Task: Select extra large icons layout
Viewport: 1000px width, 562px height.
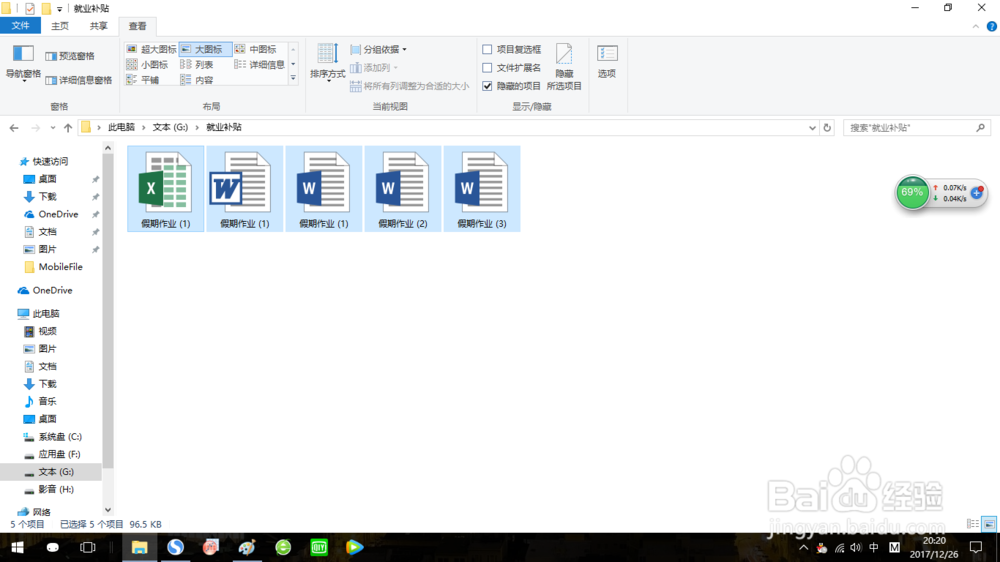Action: tap(152, 49)
